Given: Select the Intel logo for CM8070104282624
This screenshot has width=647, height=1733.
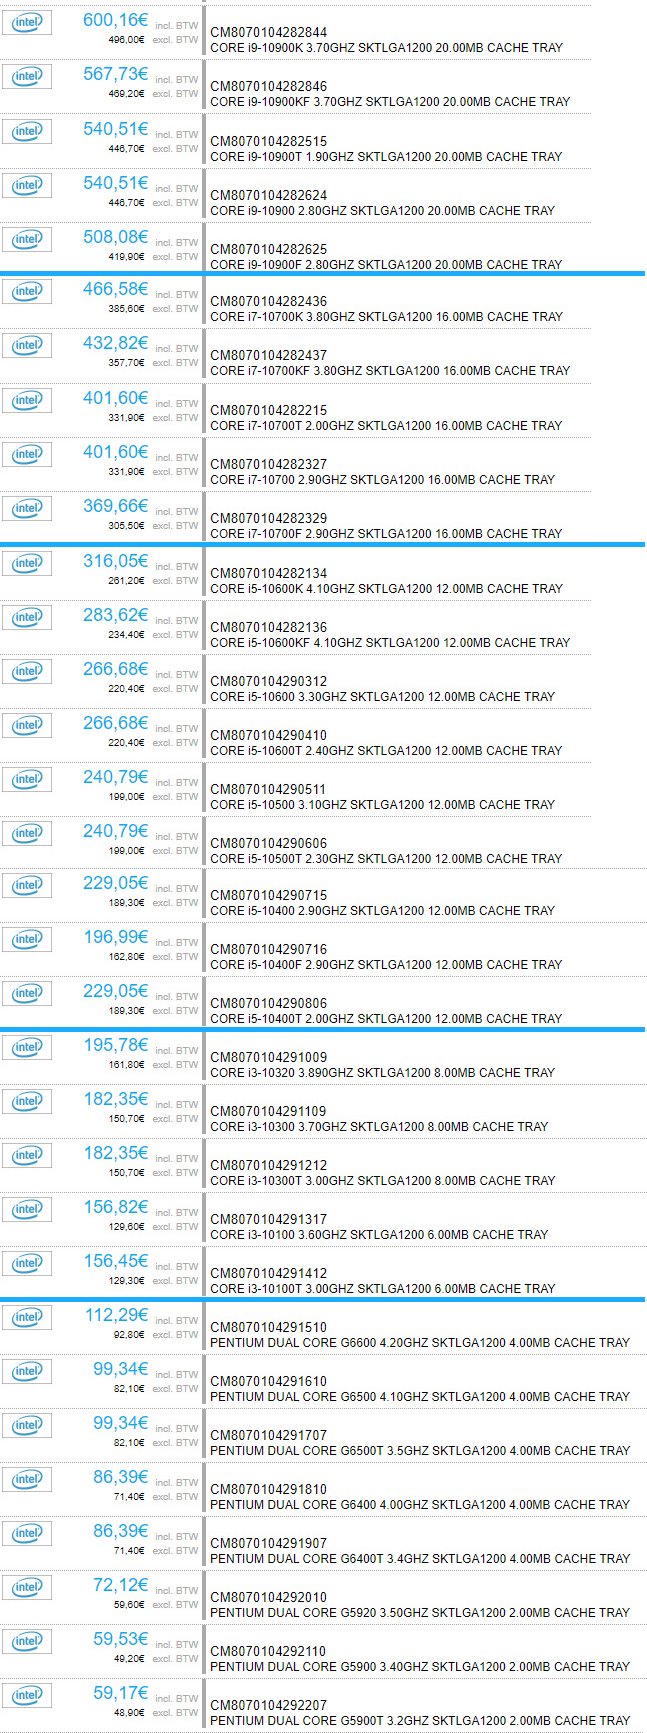Looking at the screenshot, I should coord(27,185).
